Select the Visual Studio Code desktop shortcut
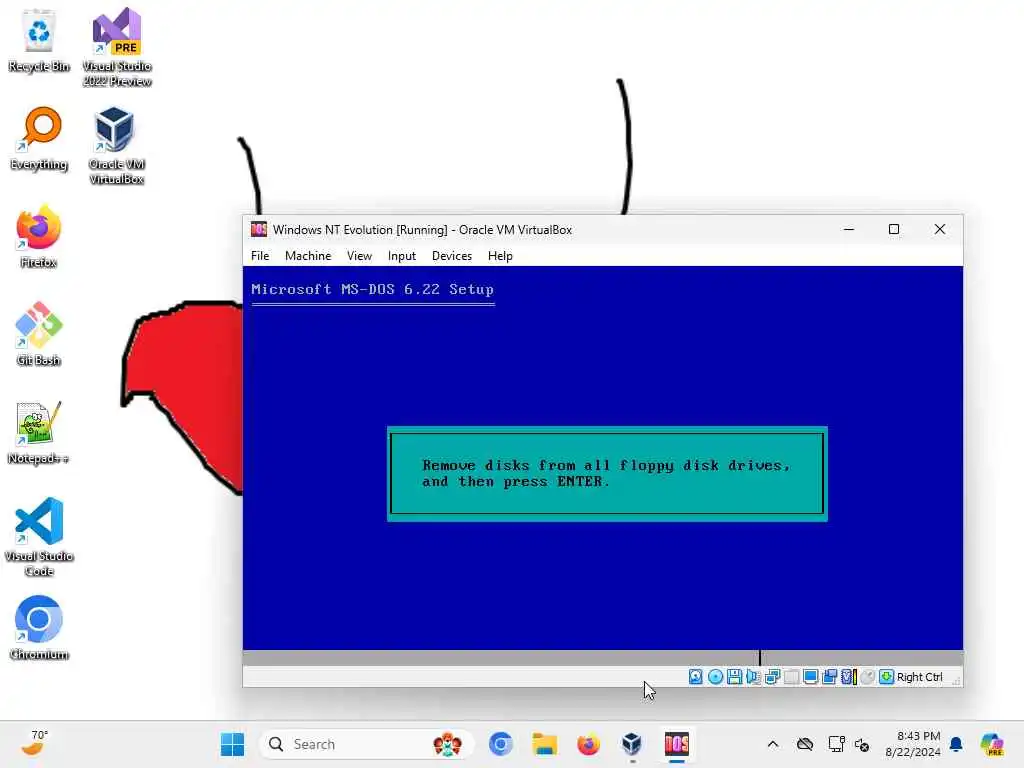 pyautogui.click(x=39, y=538)
